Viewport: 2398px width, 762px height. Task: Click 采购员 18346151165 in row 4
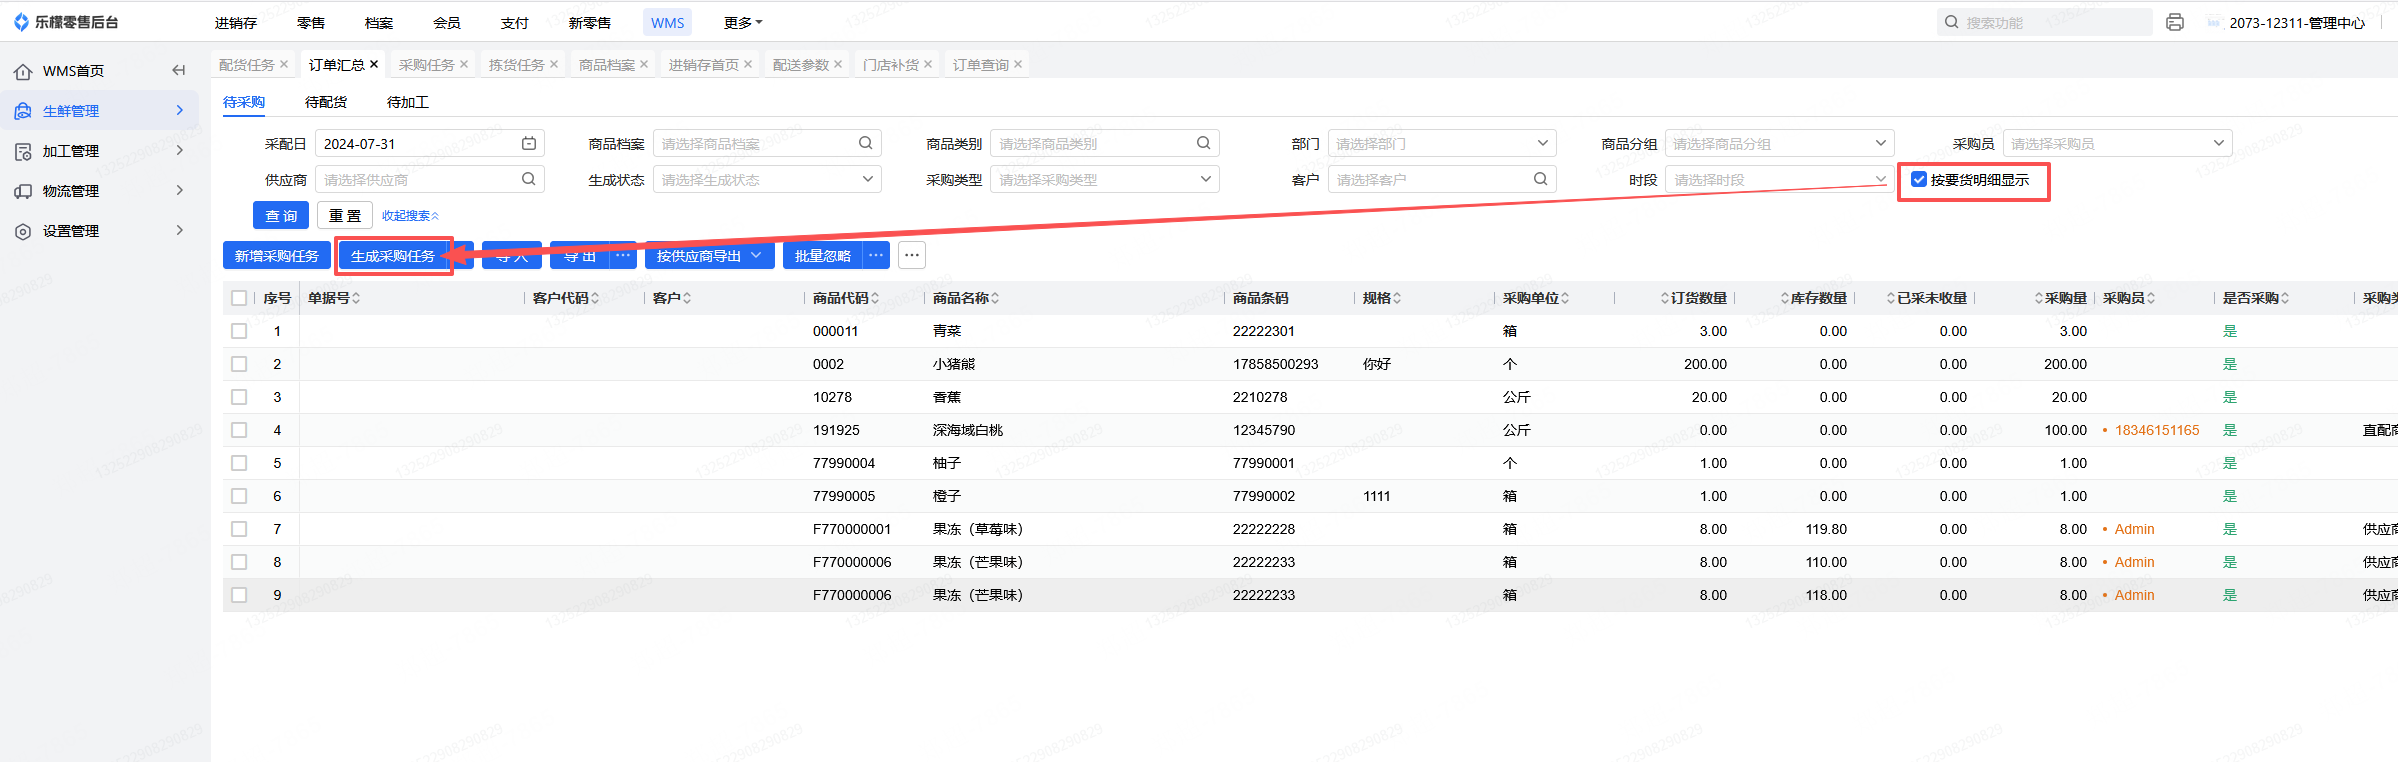(x=2157, y=430)
